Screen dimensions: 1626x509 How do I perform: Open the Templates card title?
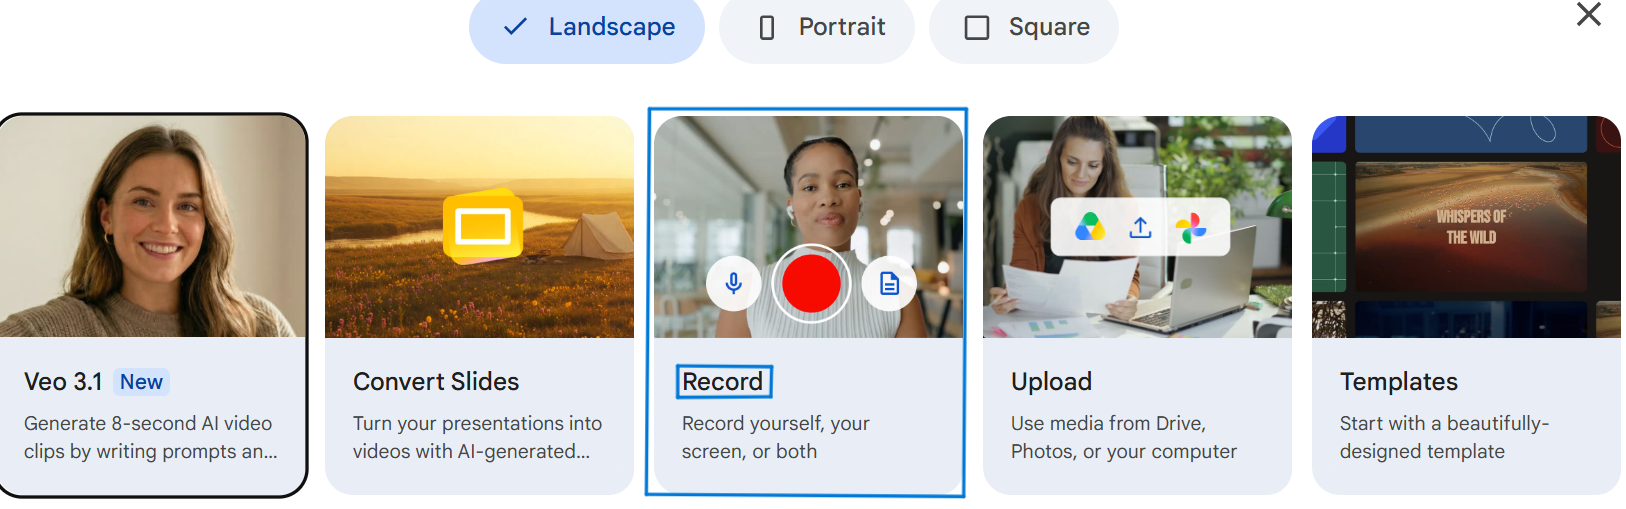click(1399, 381)
